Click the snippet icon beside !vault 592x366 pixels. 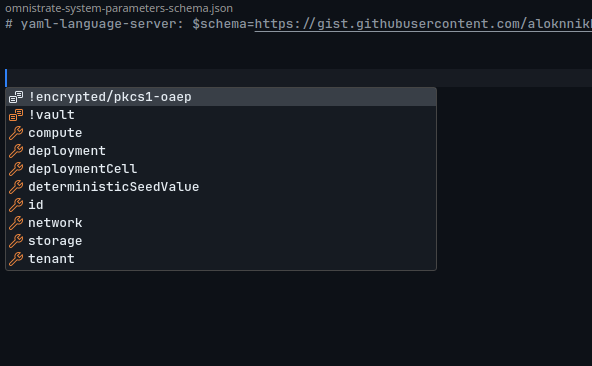(x=16, y=115)
